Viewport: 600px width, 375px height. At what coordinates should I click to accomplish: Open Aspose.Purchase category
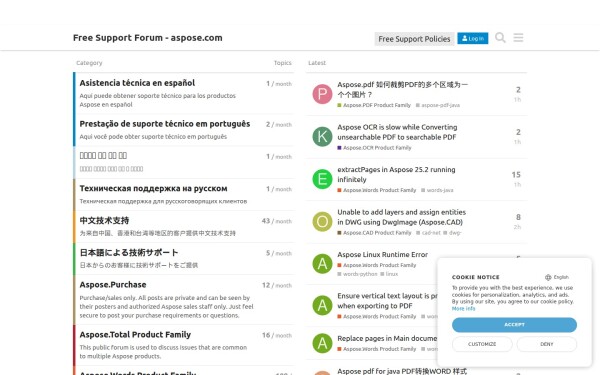pyautogui.click(x=113, y=285)
